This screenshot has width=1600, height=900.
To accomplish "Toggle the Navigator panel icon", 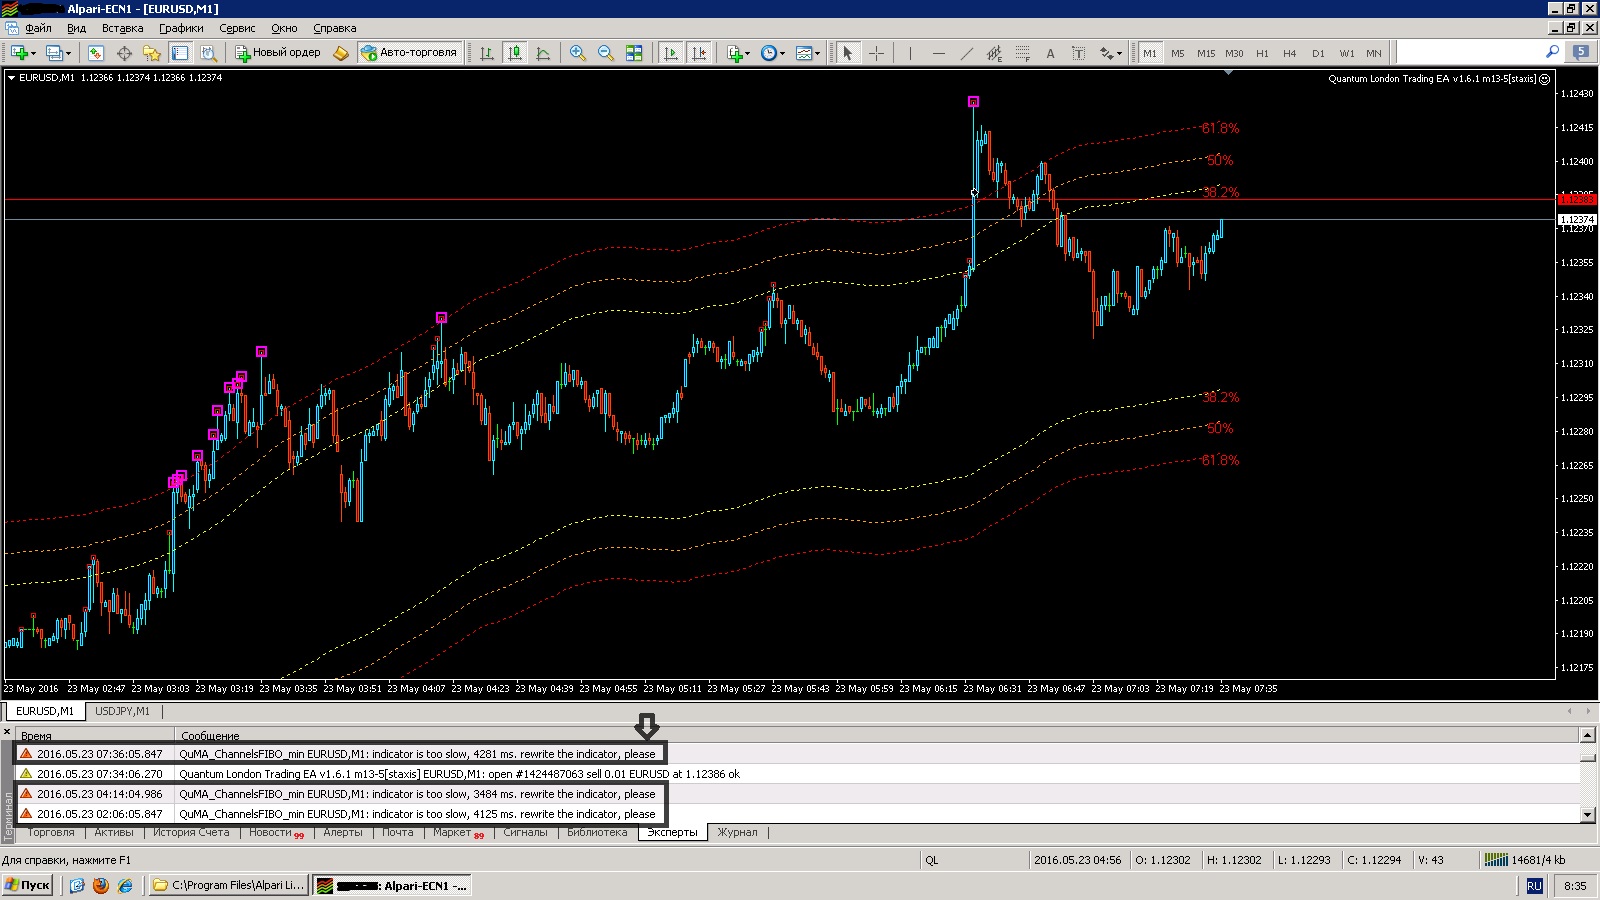I will coord(152,53).
